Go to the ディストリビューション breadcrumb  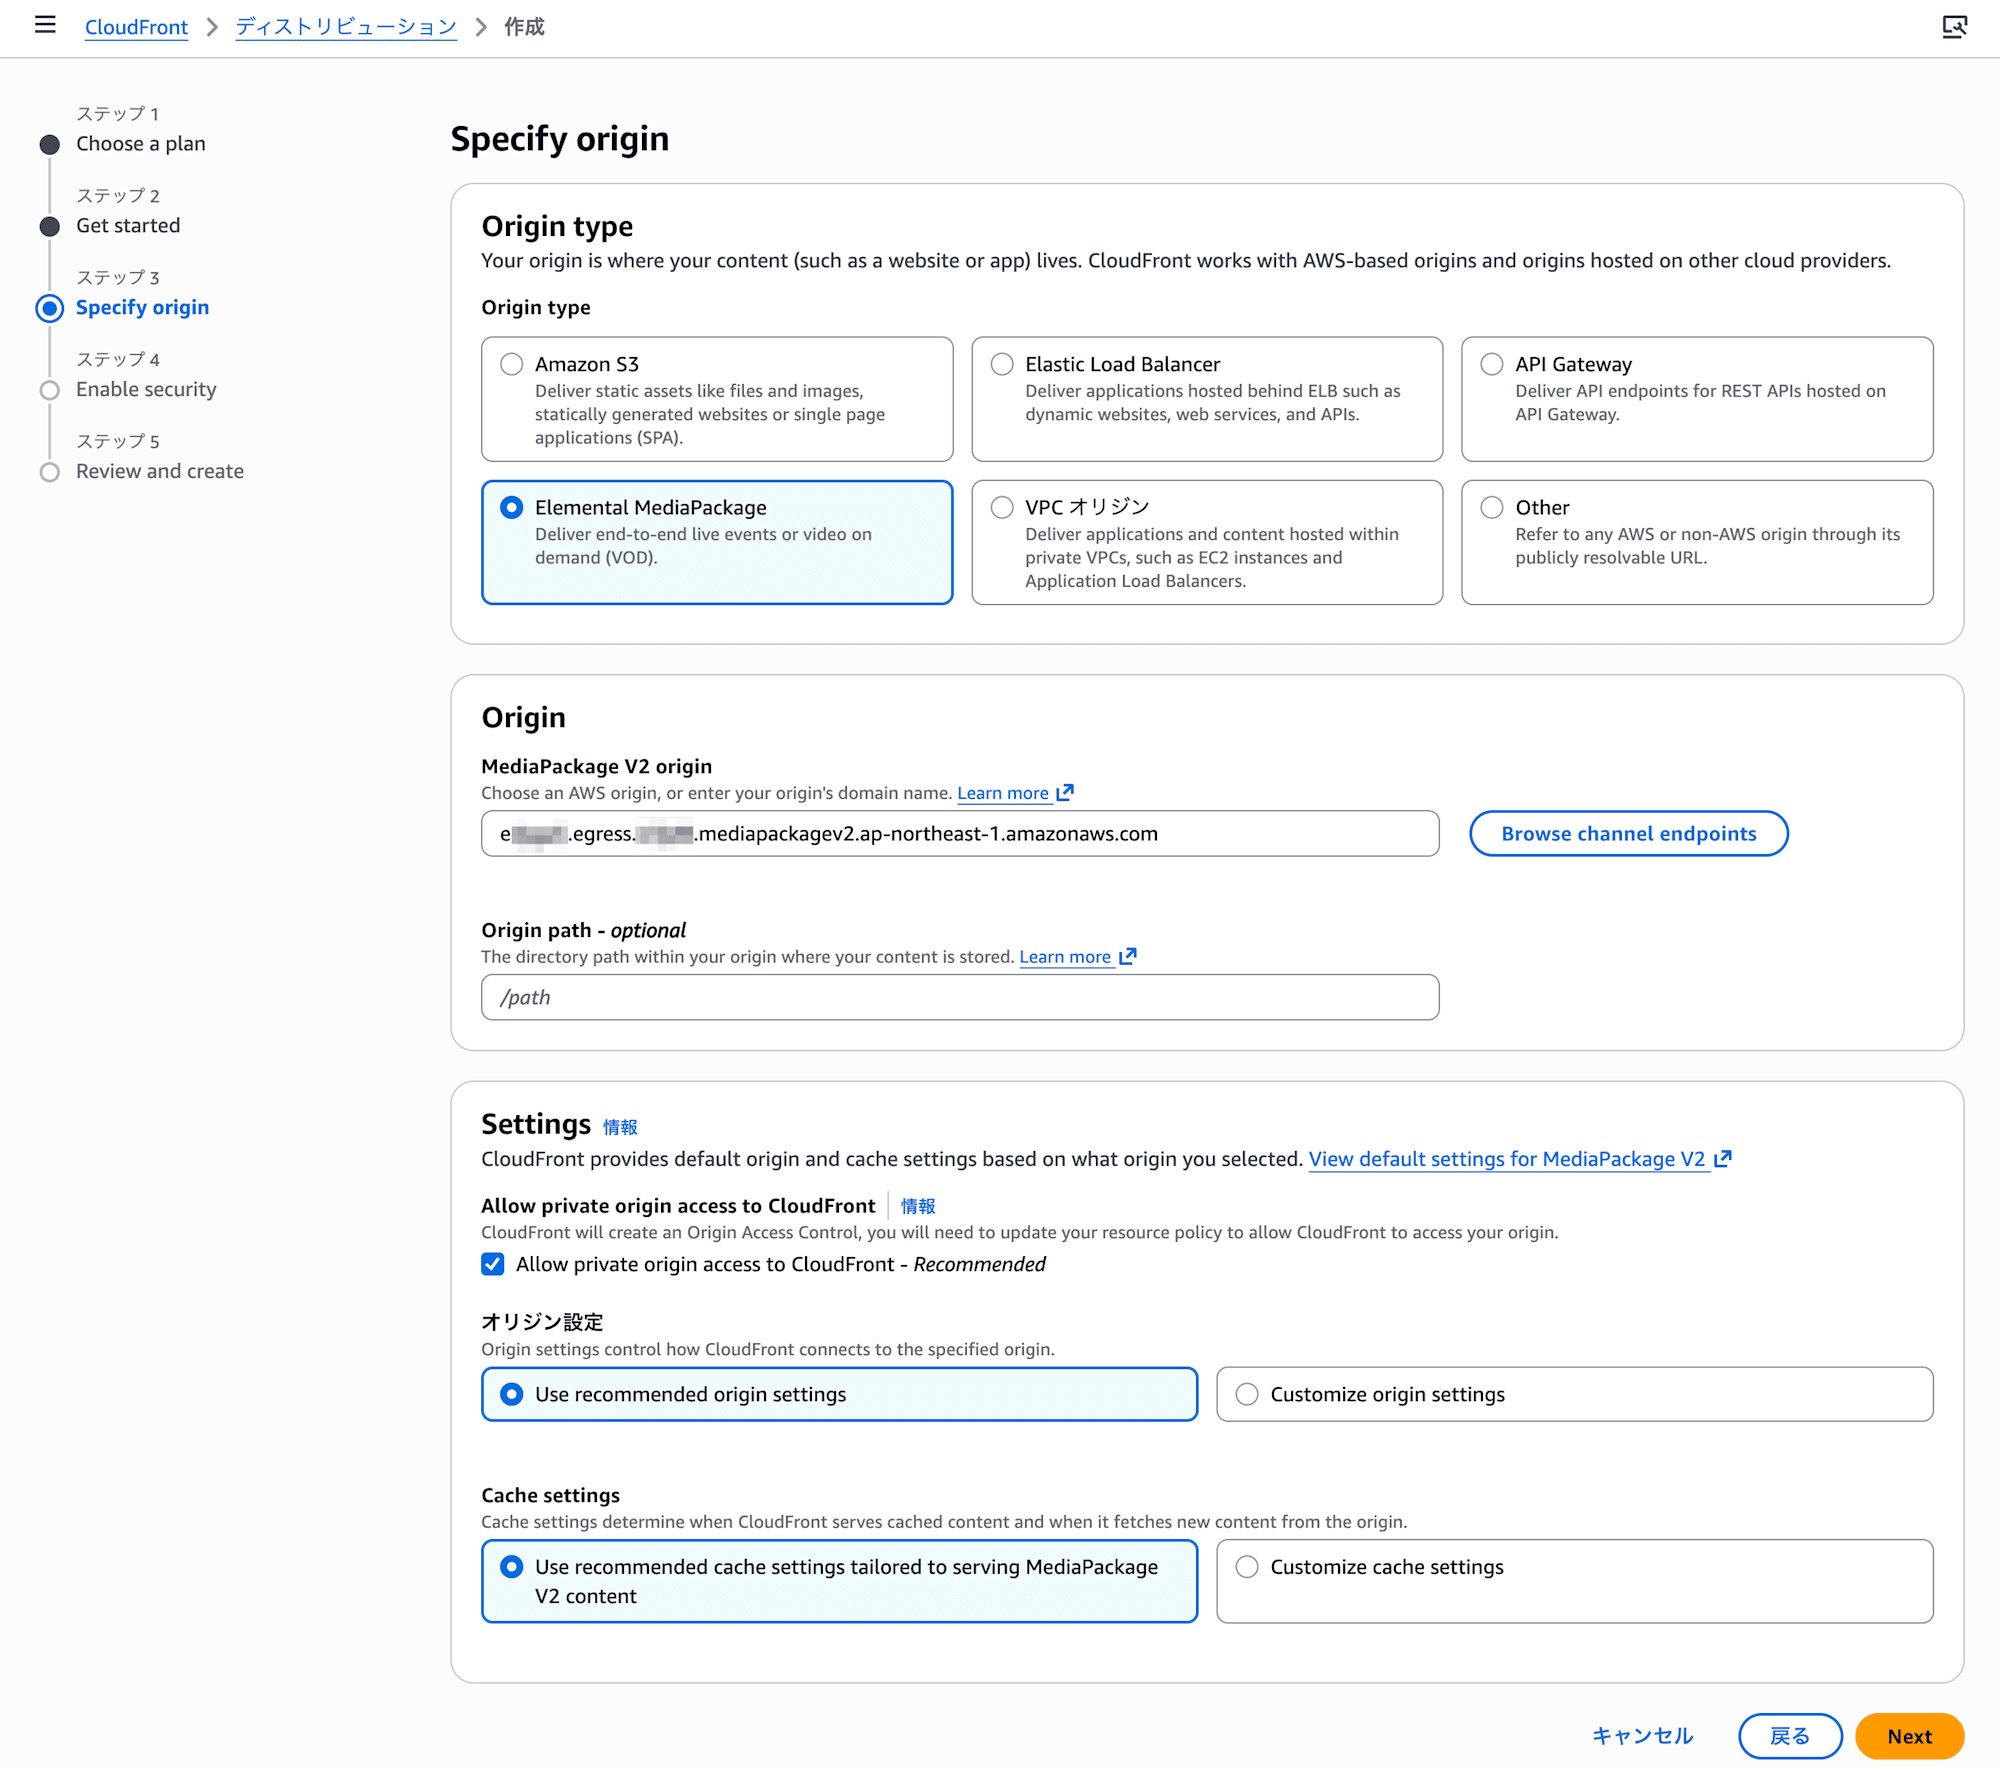pyautogui.click(x=346, y=27)
